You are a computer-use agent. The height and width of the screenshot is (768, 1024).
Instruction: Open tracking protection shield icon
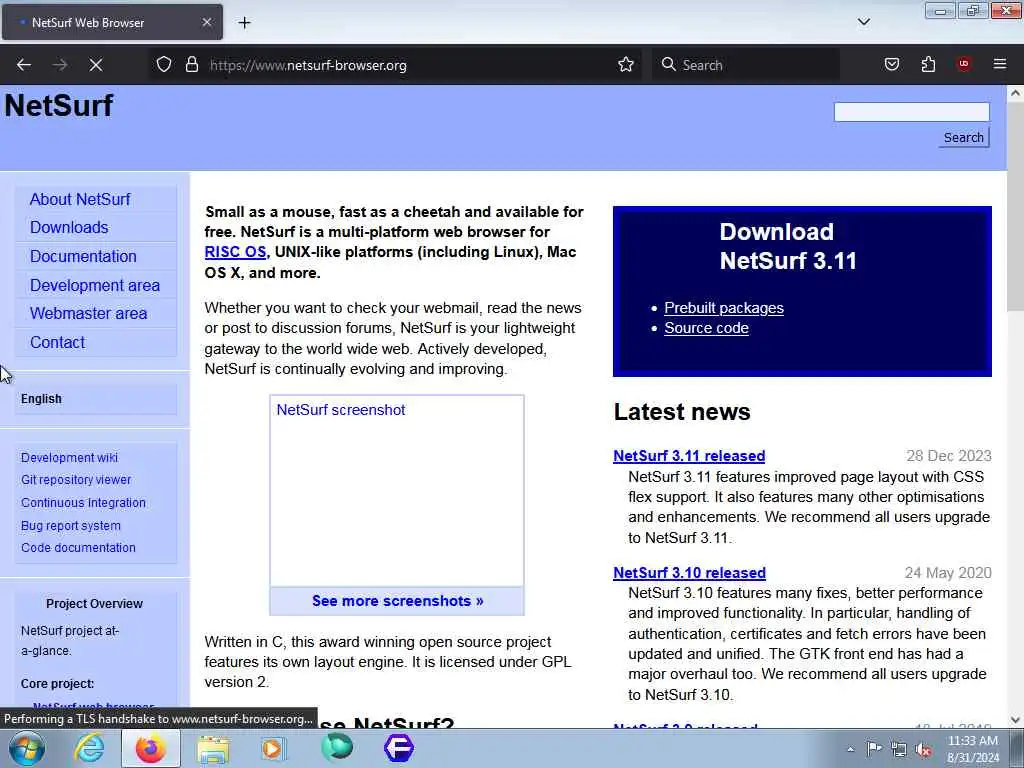click(164, 65)
